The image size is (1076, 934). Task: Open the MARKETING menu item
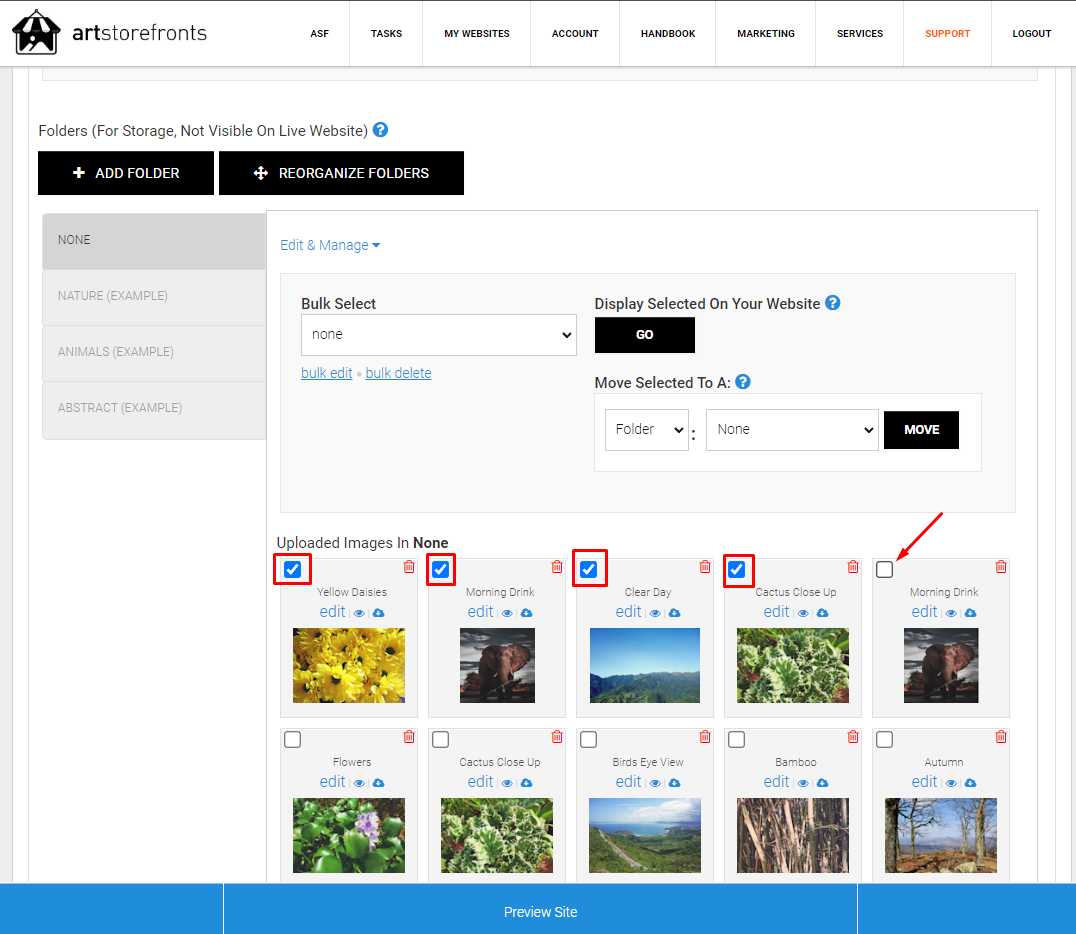(765, 33)
